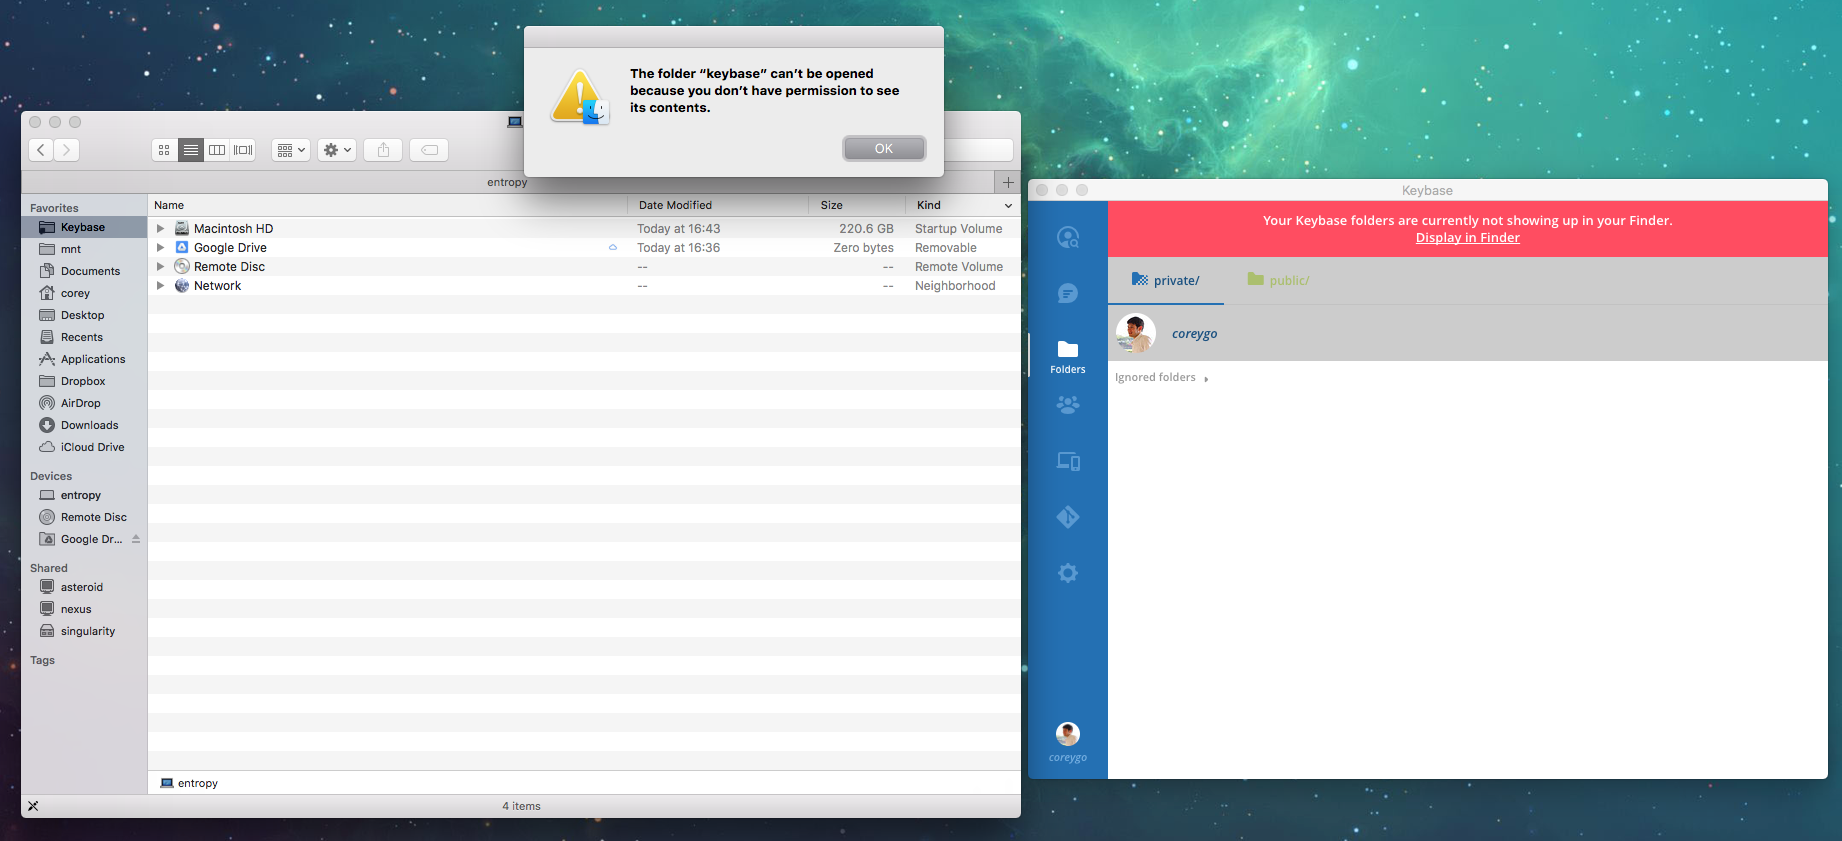Click the Finder share button

click(x=383, y=150)
